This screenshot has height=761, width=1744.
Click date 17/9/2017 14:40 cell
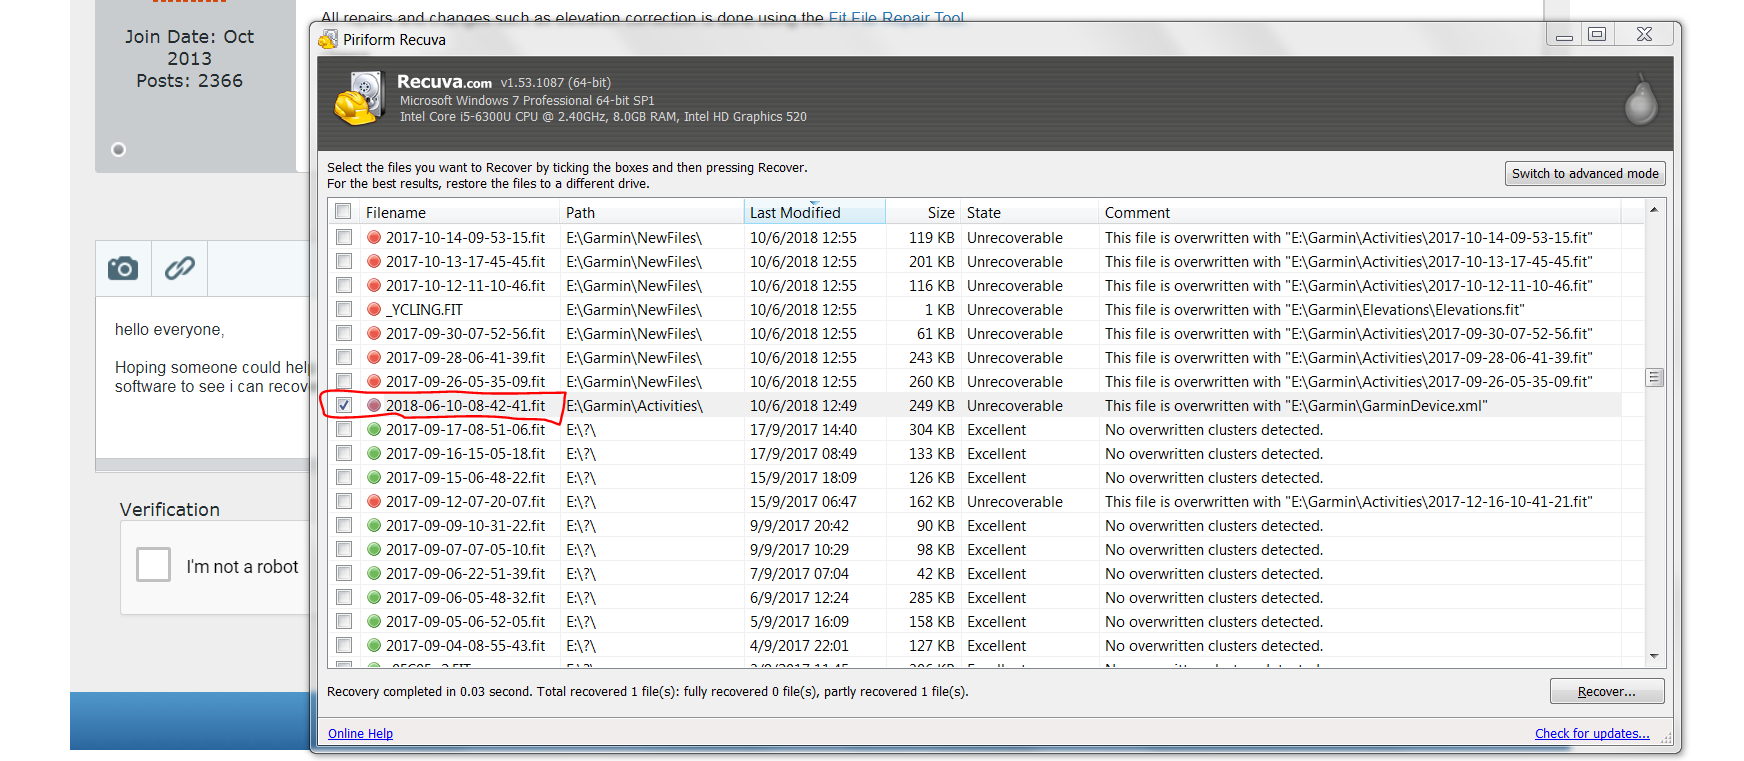point(804,430)
